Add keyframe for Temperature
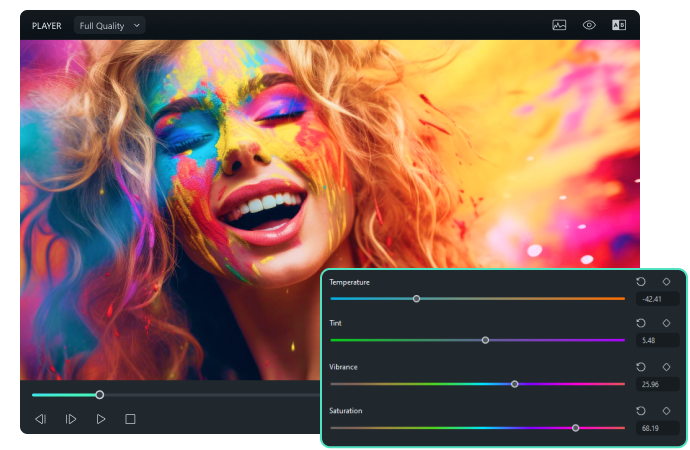 click(666, 282)
